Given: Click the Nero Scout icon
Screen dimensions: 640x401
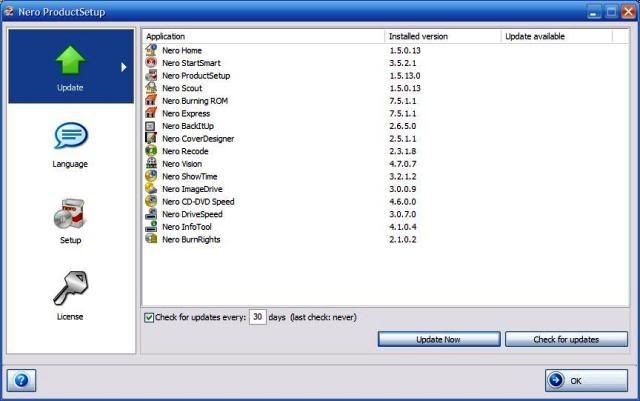Looking at the screenshot, I should click(151, 88).
